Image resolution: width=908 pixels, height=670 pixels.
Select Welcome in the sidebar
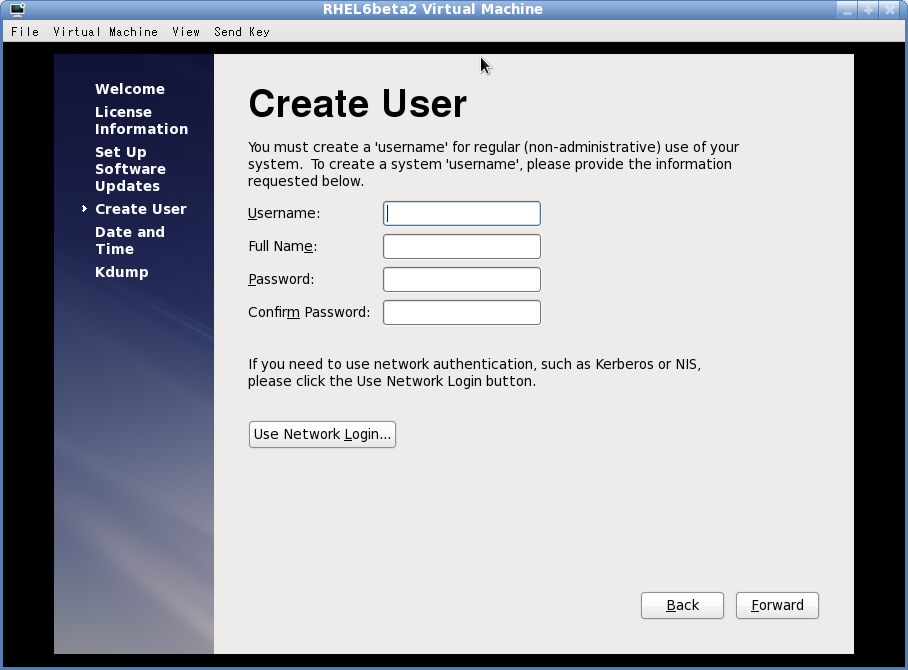pos(130,89)
